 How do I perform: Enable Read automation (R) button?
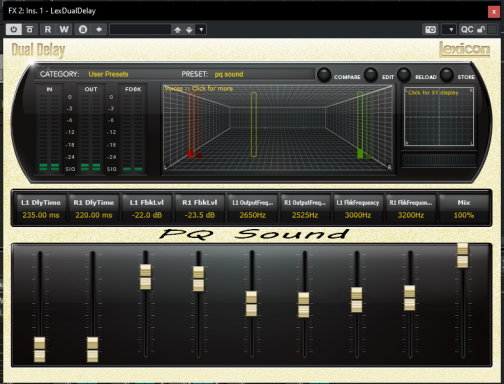48,29
